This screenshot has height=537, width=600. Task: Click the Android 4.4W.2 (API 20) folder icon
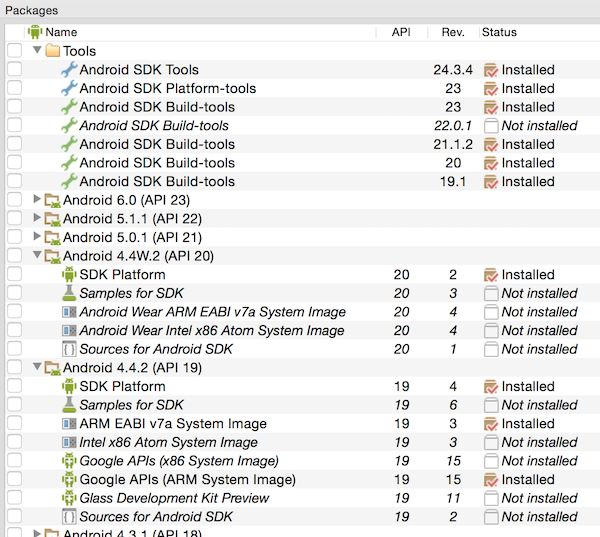(52, 256)
